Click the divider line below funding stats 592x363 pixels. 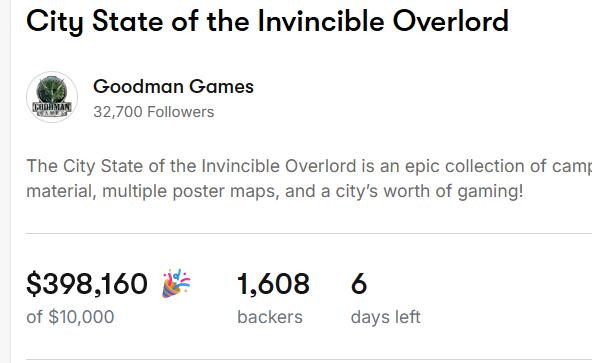pos(309,359)
